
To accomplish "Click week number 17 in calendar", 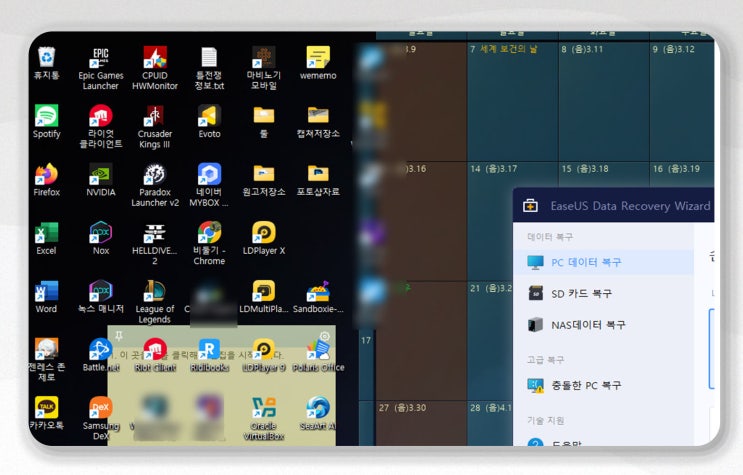I will click(366, 340).
